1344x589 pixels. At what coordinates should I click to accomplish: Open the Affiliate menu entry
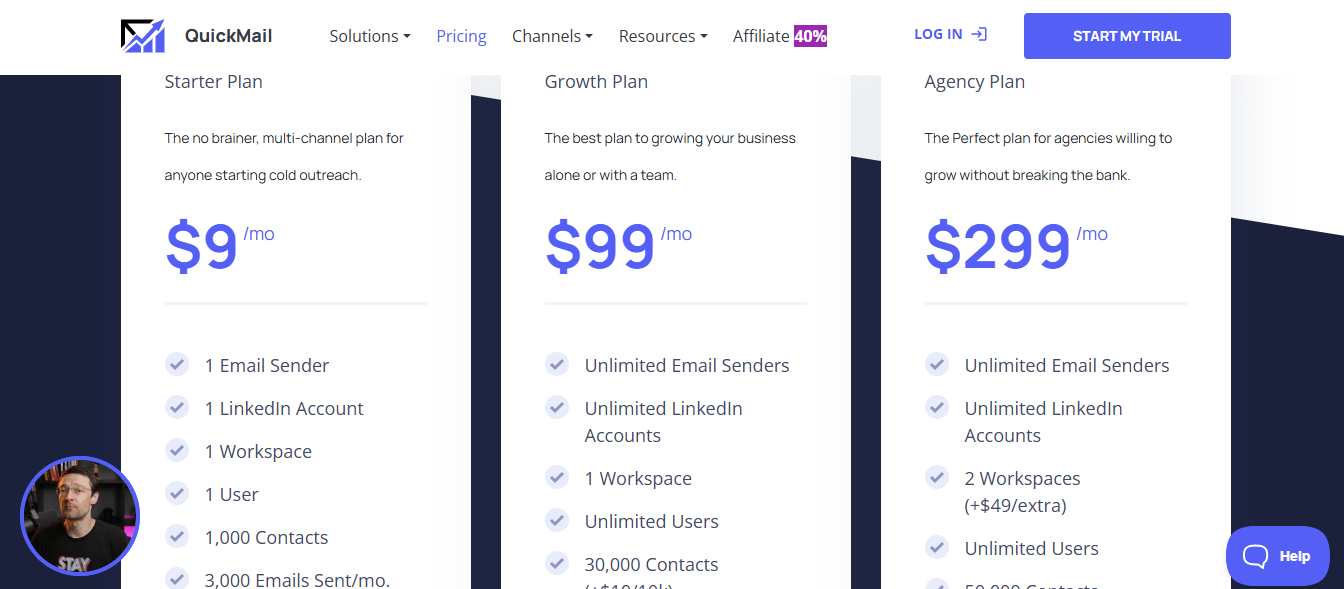[x=760, y=36]
